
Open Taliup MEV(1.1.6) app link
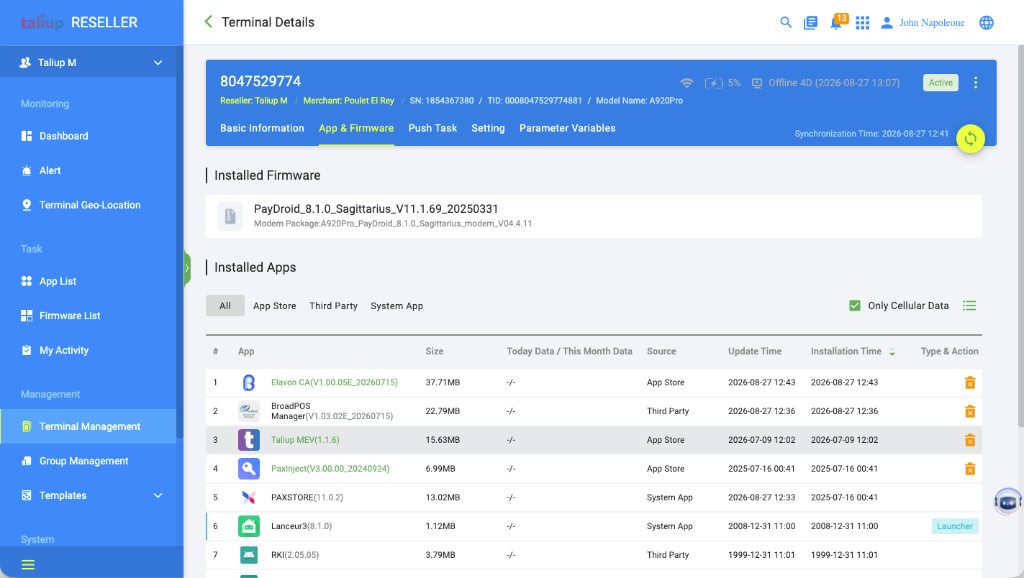(305, 440)
